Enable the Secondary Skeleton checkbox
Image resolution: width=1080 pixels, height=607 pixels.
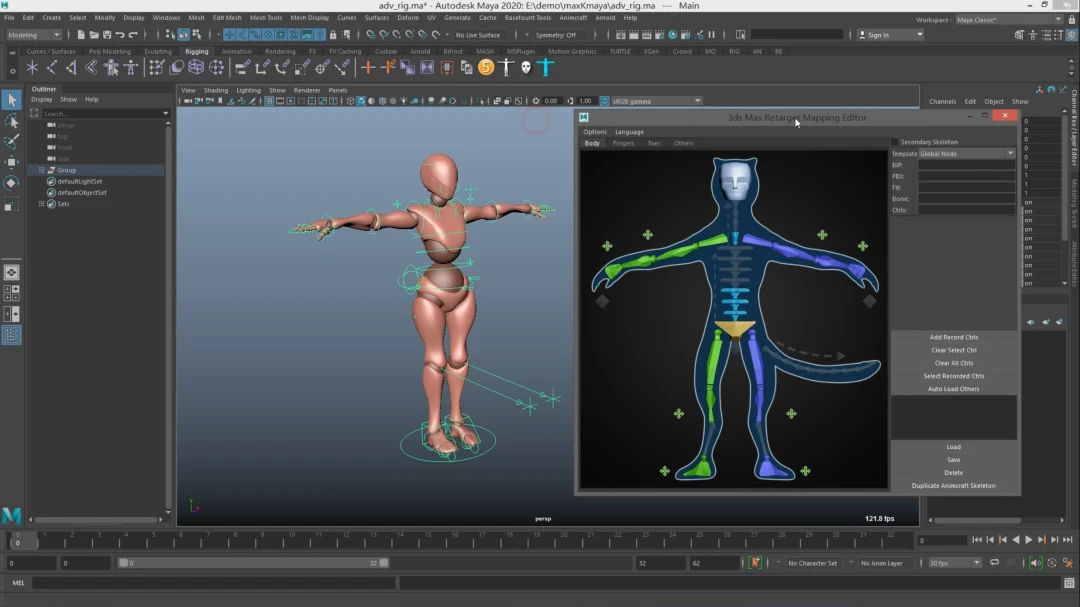(x=896, y=142)
